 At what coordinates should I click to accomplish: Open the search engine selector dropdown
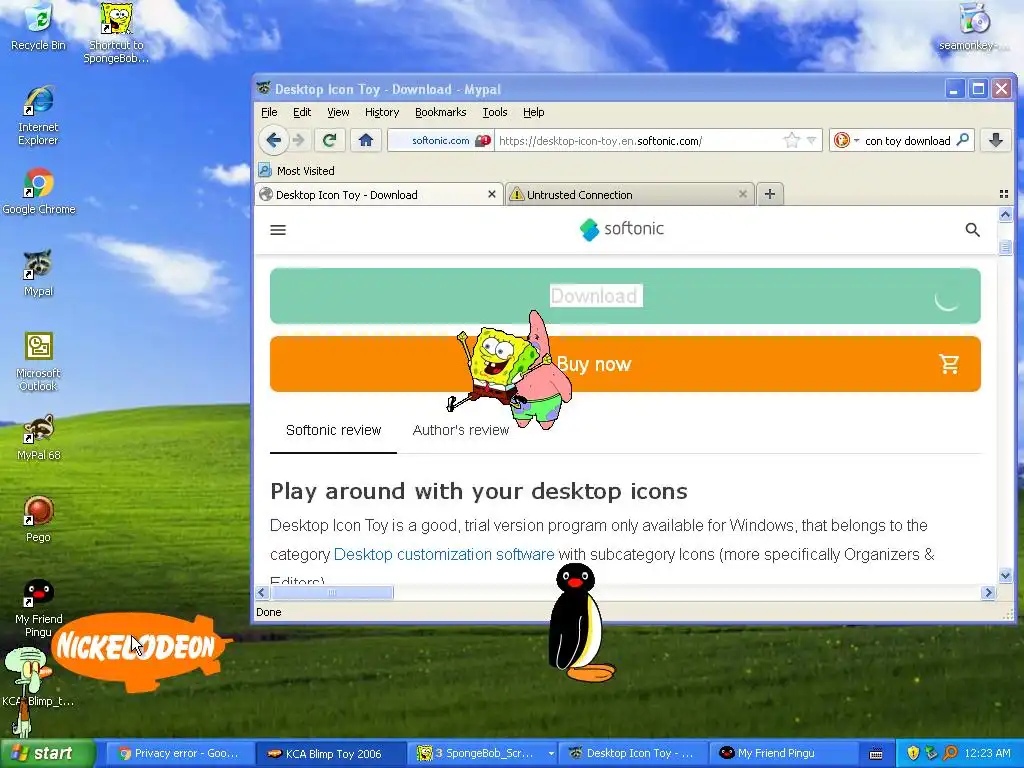846,140
